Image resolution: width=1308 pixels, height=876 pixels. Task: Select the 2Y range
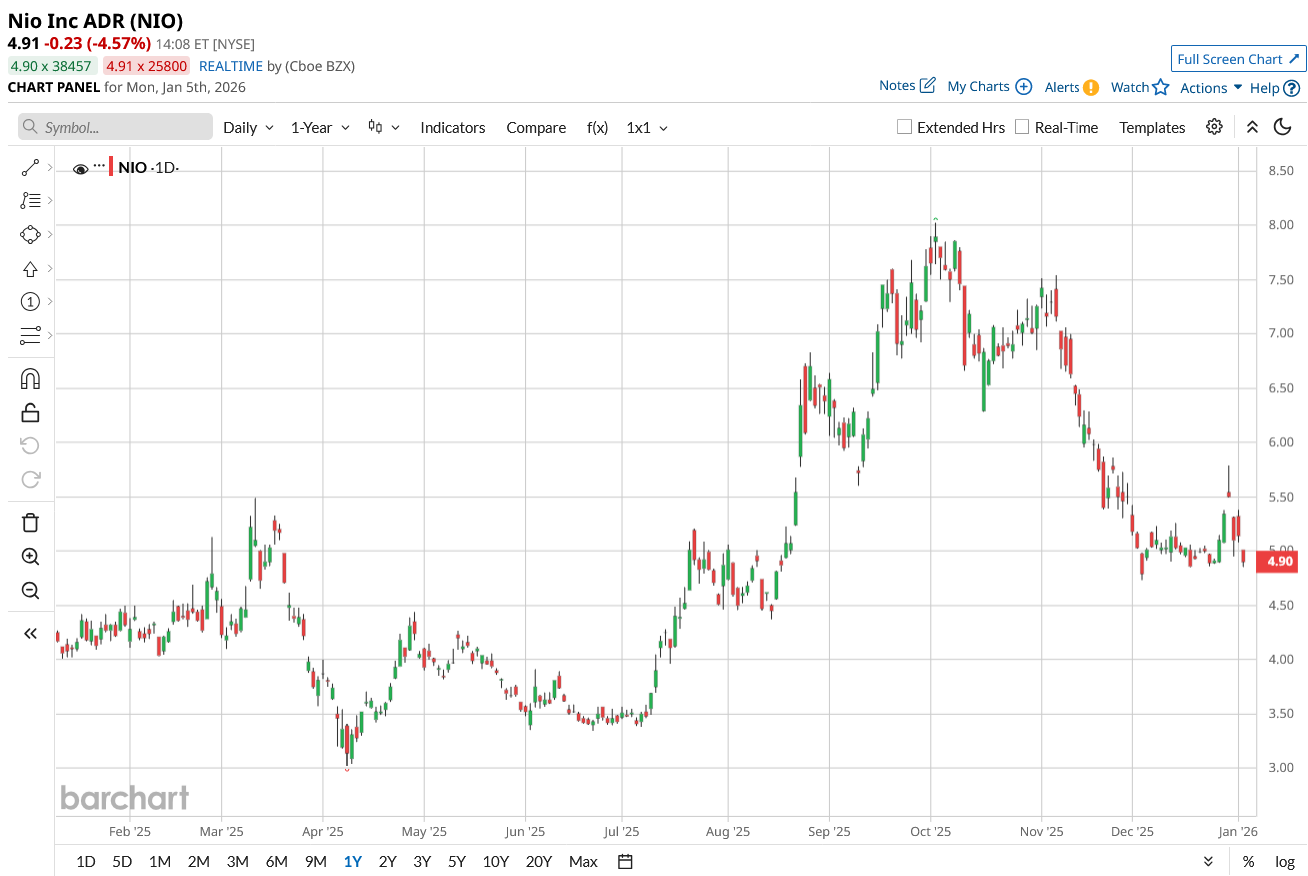(x=387, y=861)
